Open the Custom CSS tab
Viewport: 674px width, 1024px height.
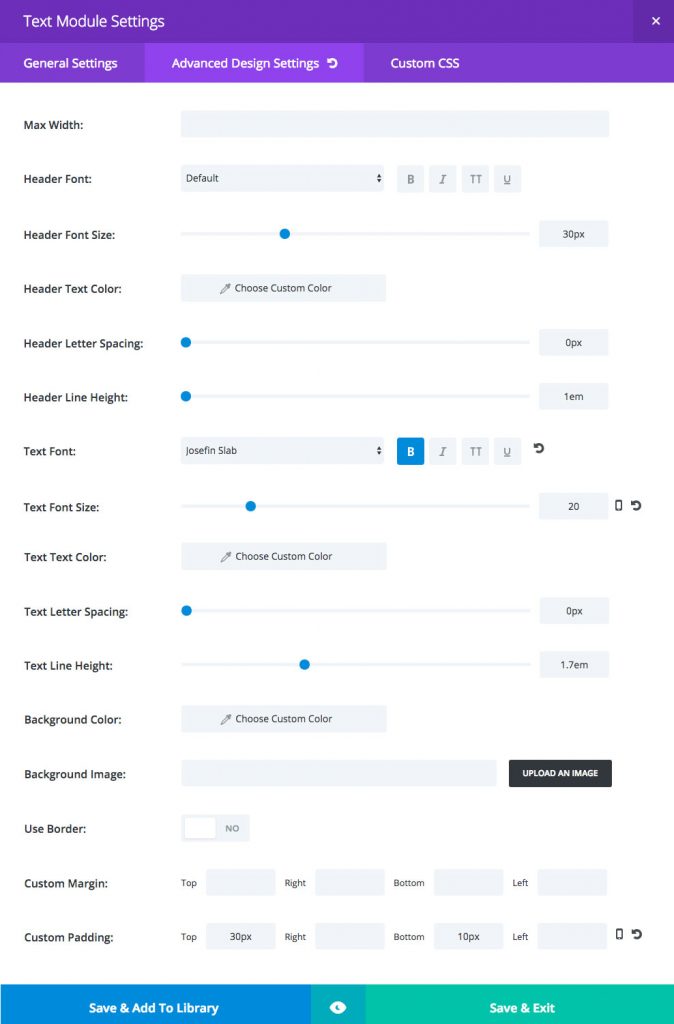point(424,63)
